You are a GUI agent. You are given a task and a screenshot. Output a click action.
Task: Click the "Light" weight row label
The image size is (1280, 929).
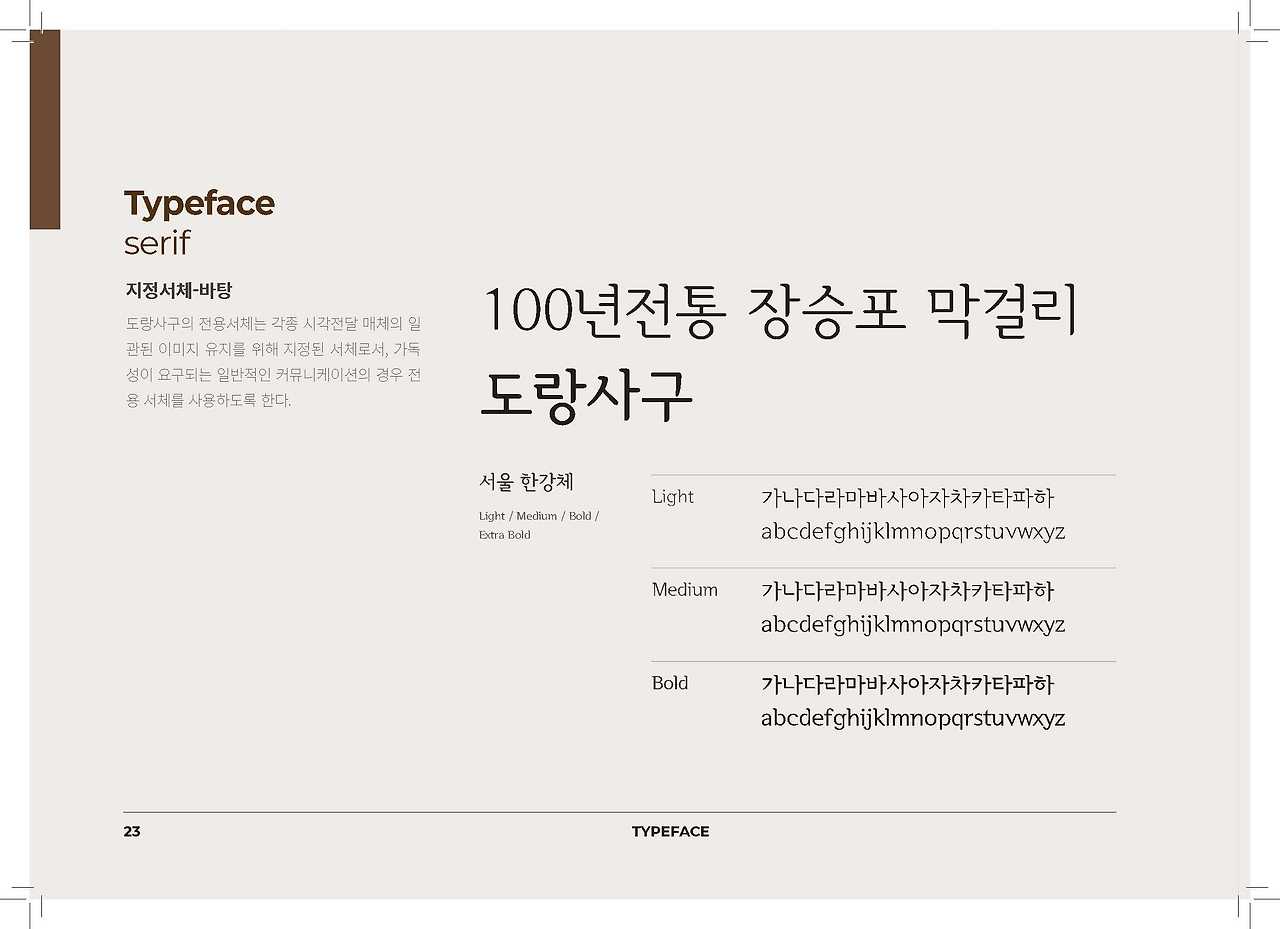point(672,497)
